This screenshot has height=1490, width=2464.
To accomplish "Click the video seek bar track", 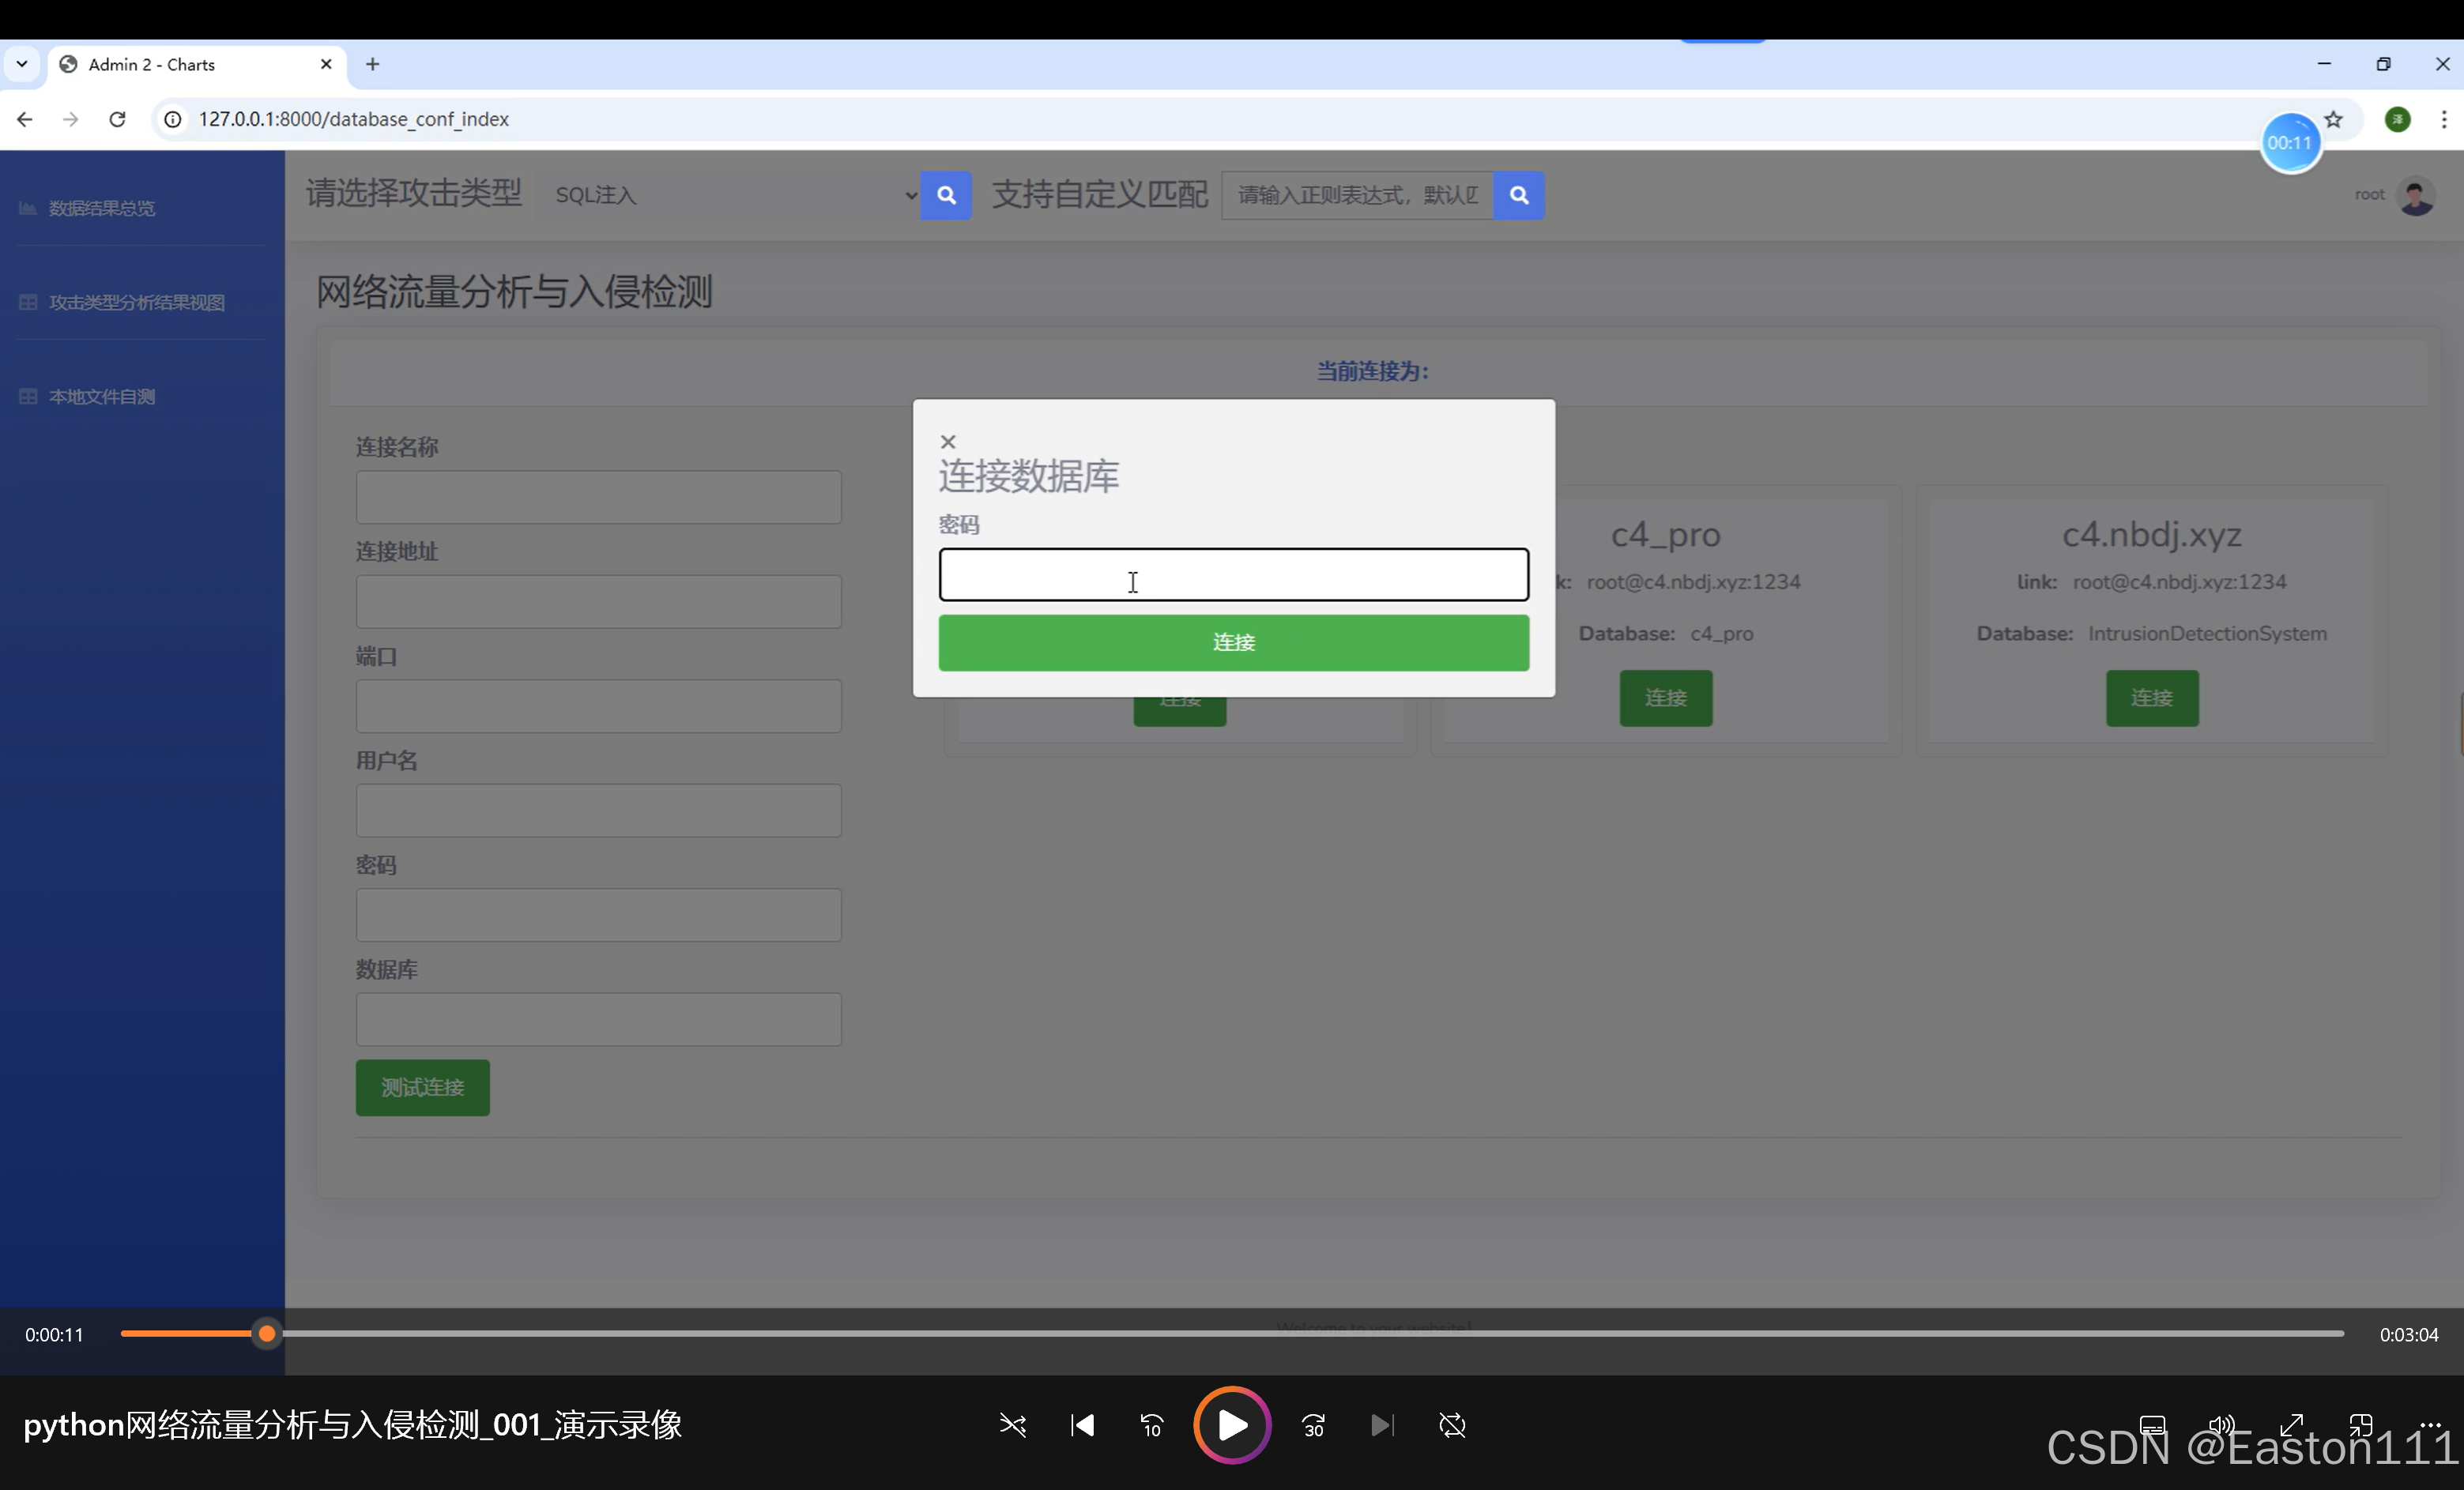I will coord(1232,1333).
